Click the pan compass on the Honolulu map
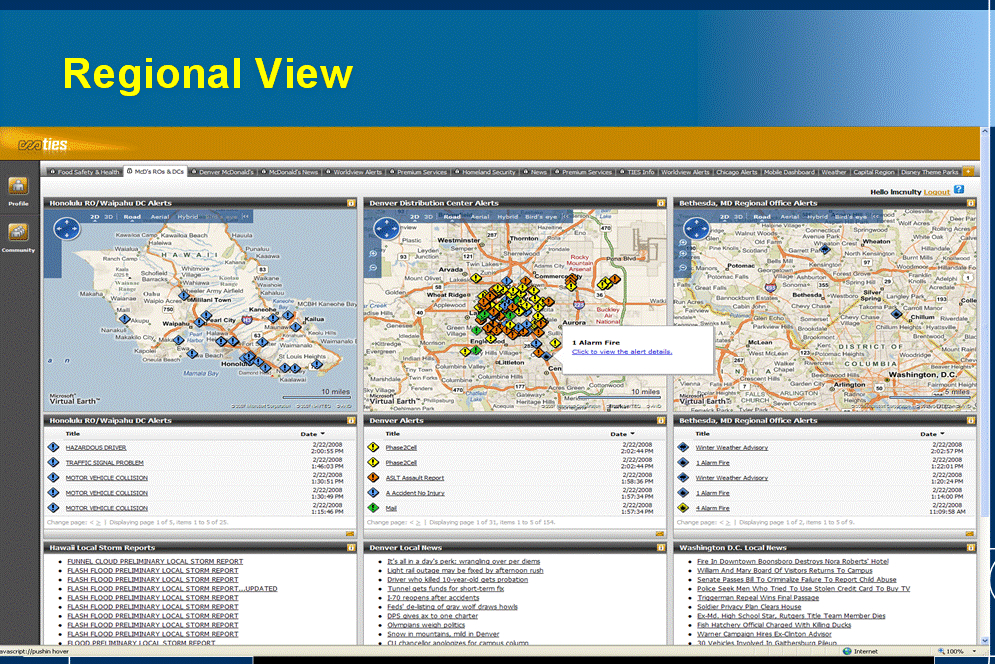 coord(67,229)
